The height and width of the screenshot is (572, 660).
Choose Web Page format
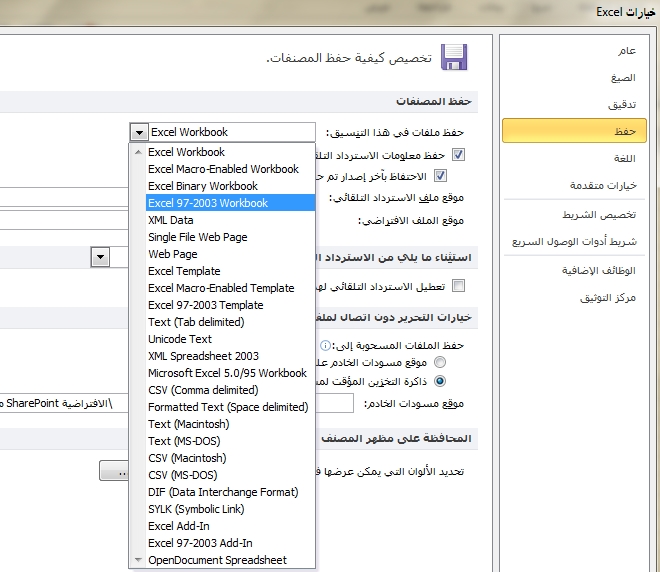(x=230, y=254)
